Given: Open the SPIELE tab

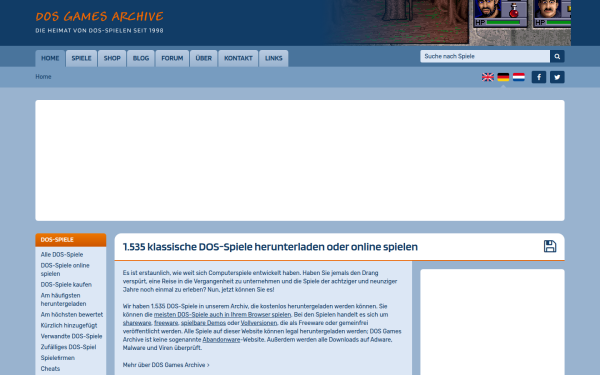Looking at the screenshot, I should tap(82, 59).
